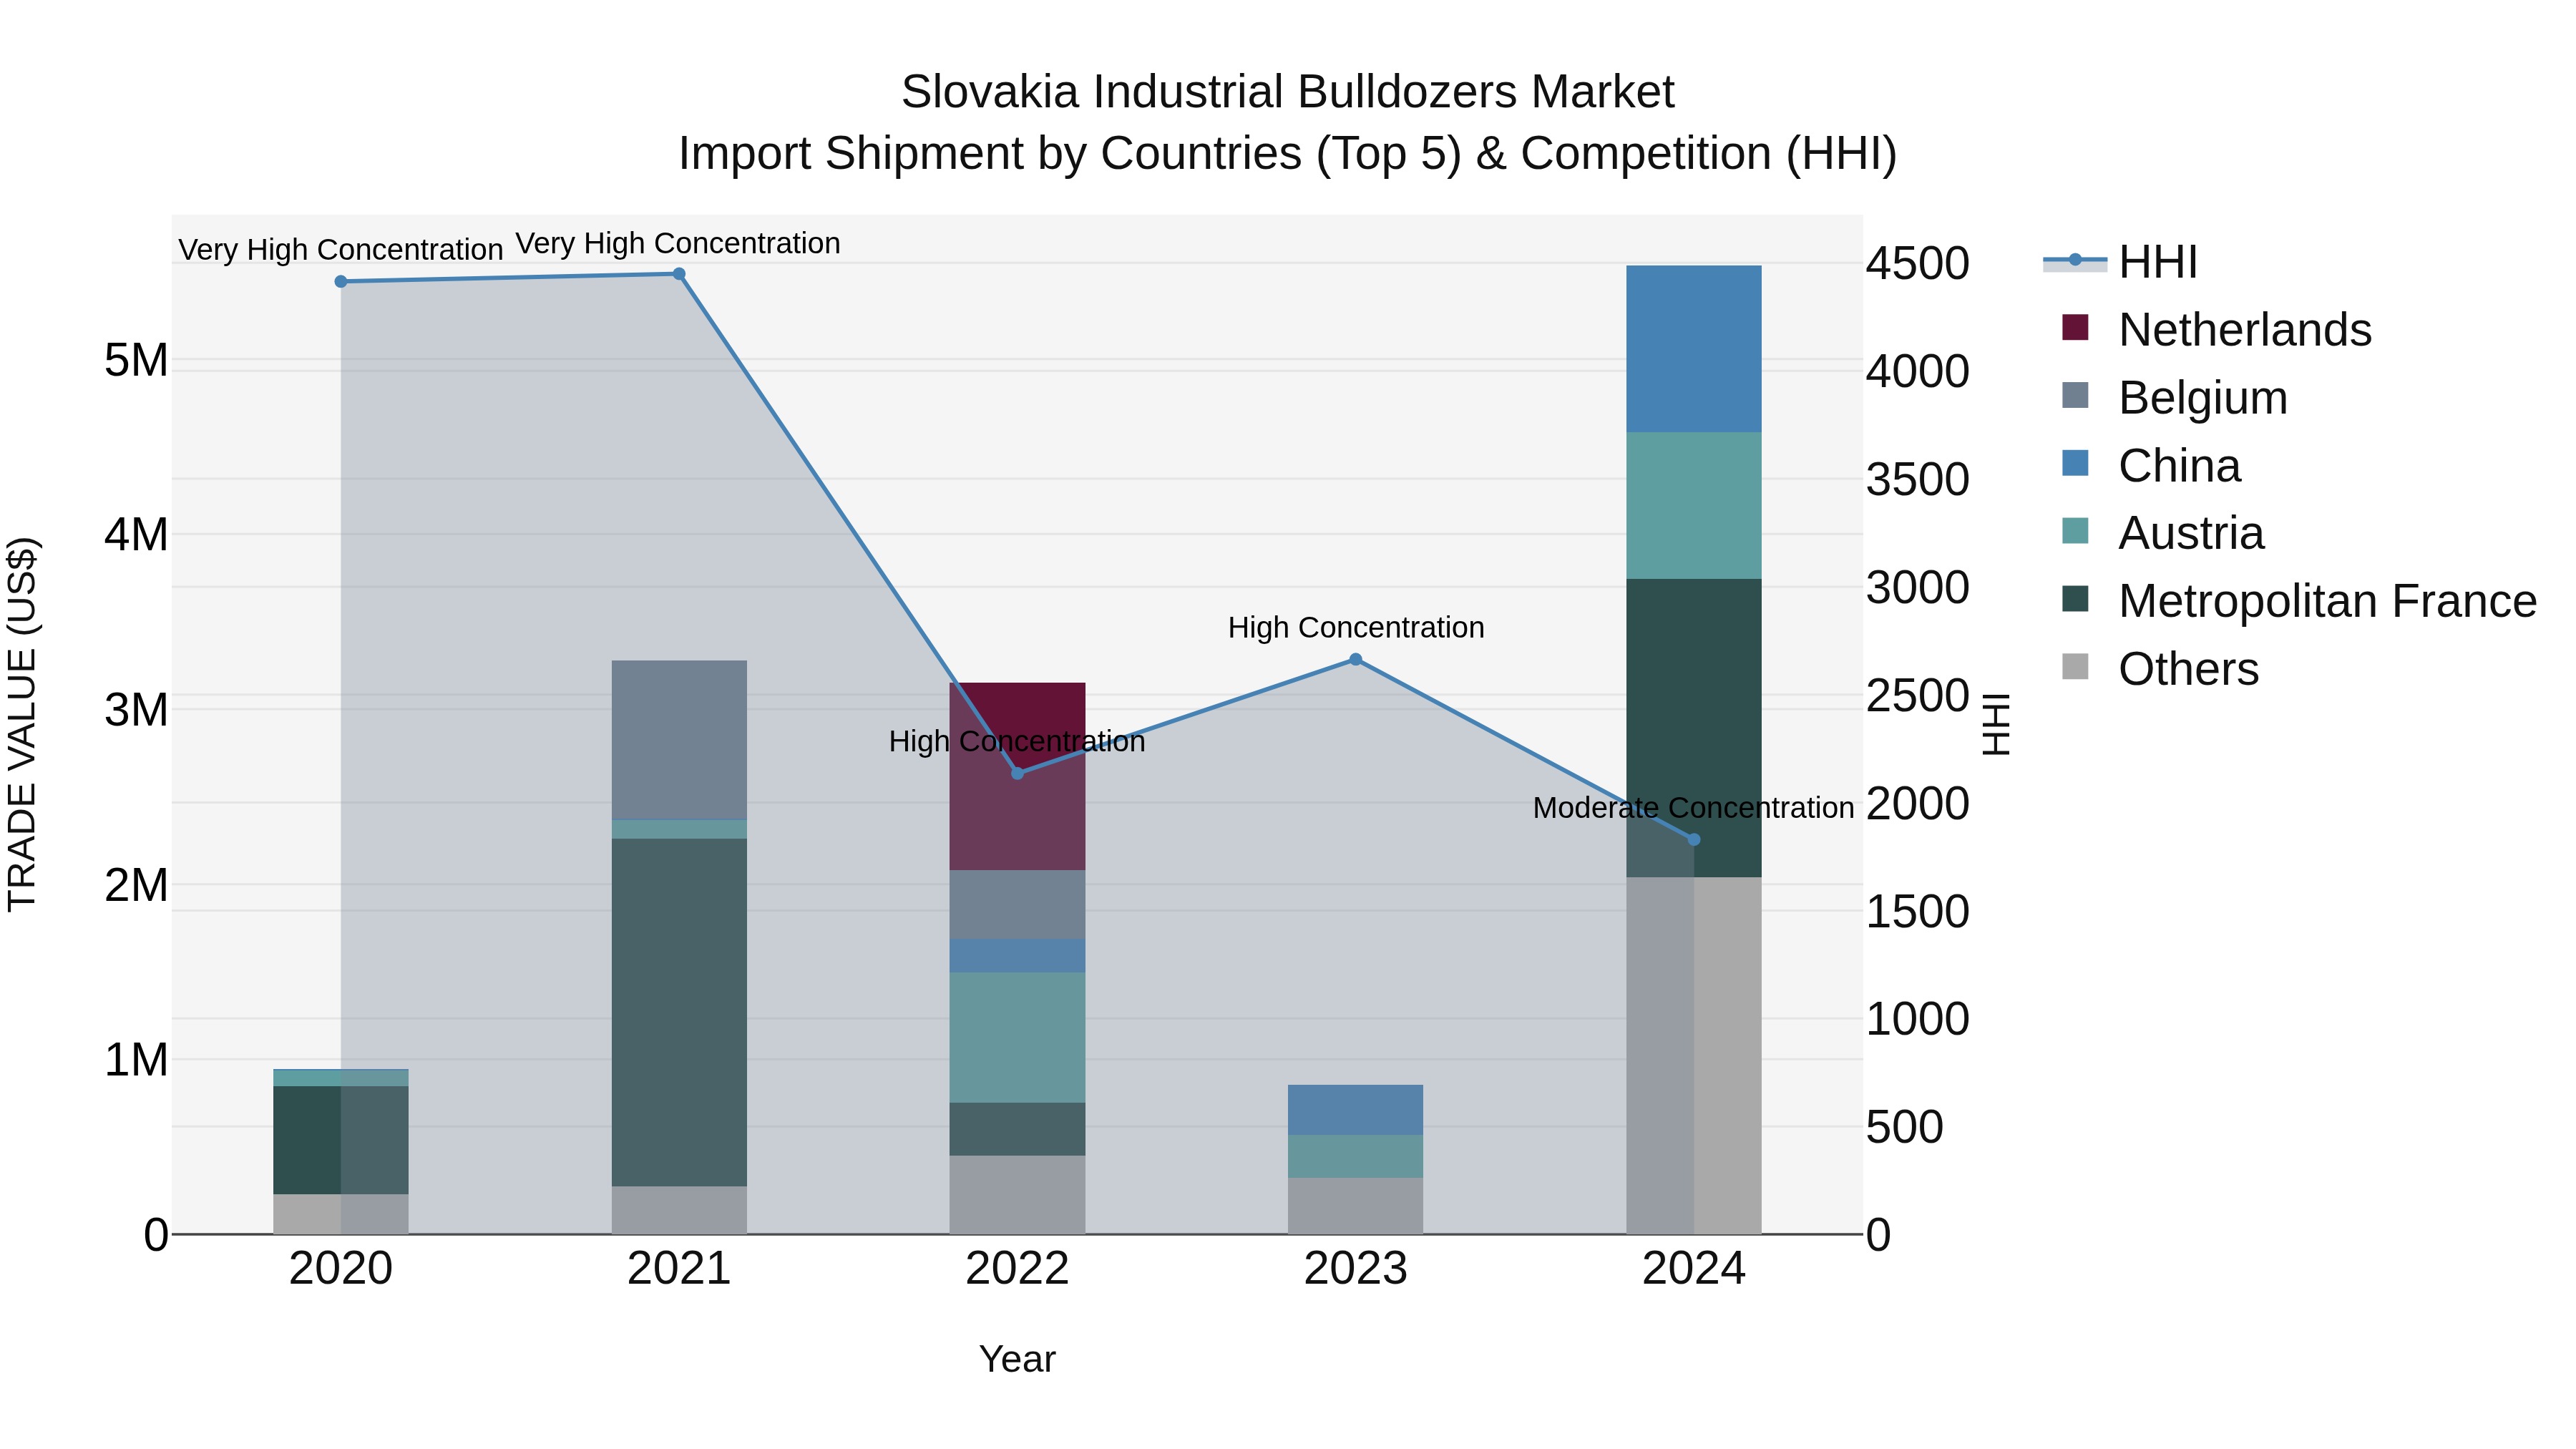Viewport: 2576px width, 1449px height.
Task: Click the 2024 x-axis label
Action: click(x=1694, y=1269)
